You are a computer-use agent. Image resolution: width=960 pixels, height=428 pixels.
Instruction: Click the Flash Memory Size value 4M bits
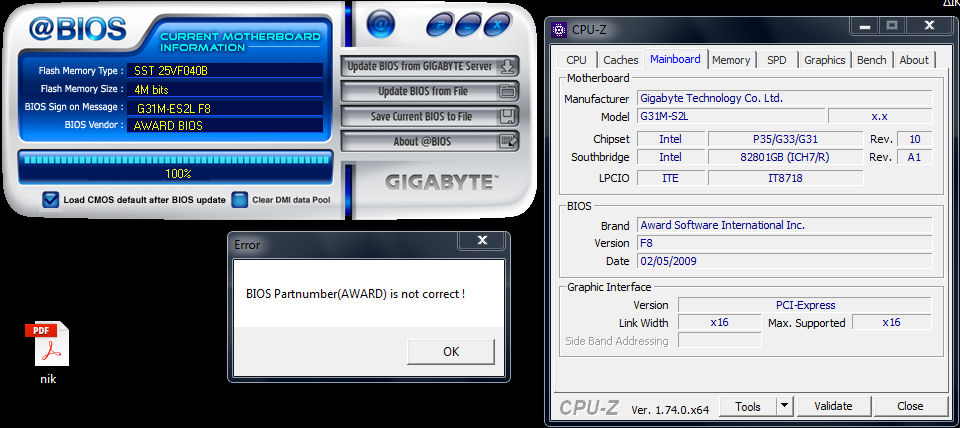click(x=225, y=89)
